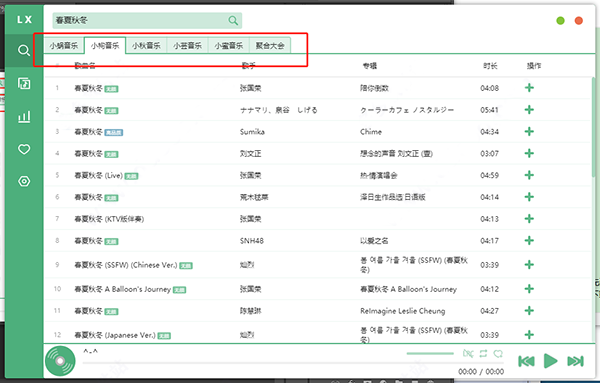
Task: Select the duration 05:41
Action: [x=489, y=110]
